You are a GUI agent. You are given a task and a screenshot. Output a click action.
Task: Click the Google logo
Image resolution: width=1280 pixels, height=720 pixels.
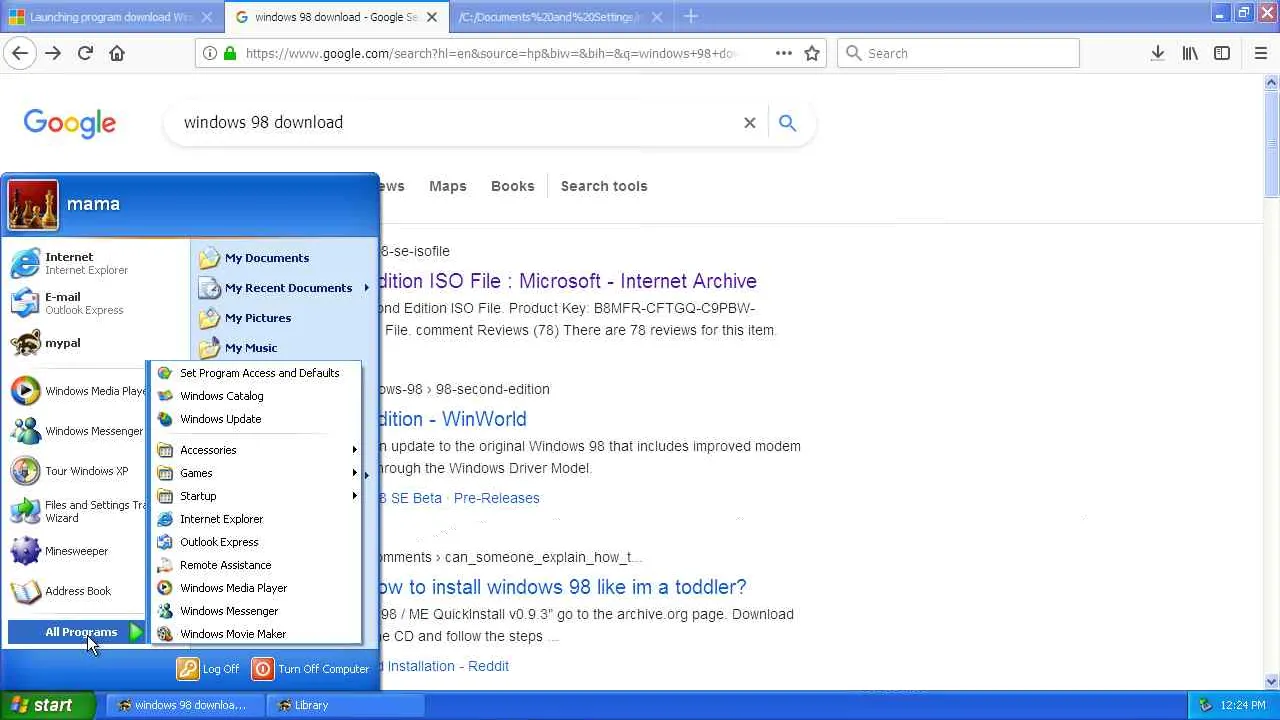click(x=70, y=123)
